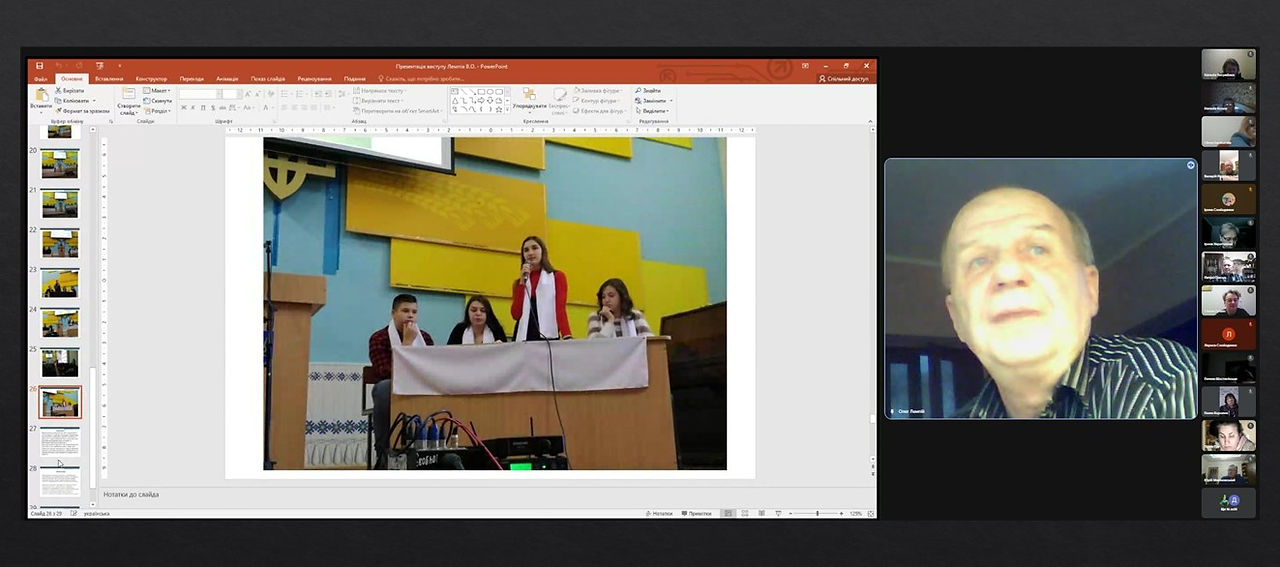Viewport: 1280px width, 567px height.
Task: Create a new slide (Створити слайд)
Action: point(128,100)
